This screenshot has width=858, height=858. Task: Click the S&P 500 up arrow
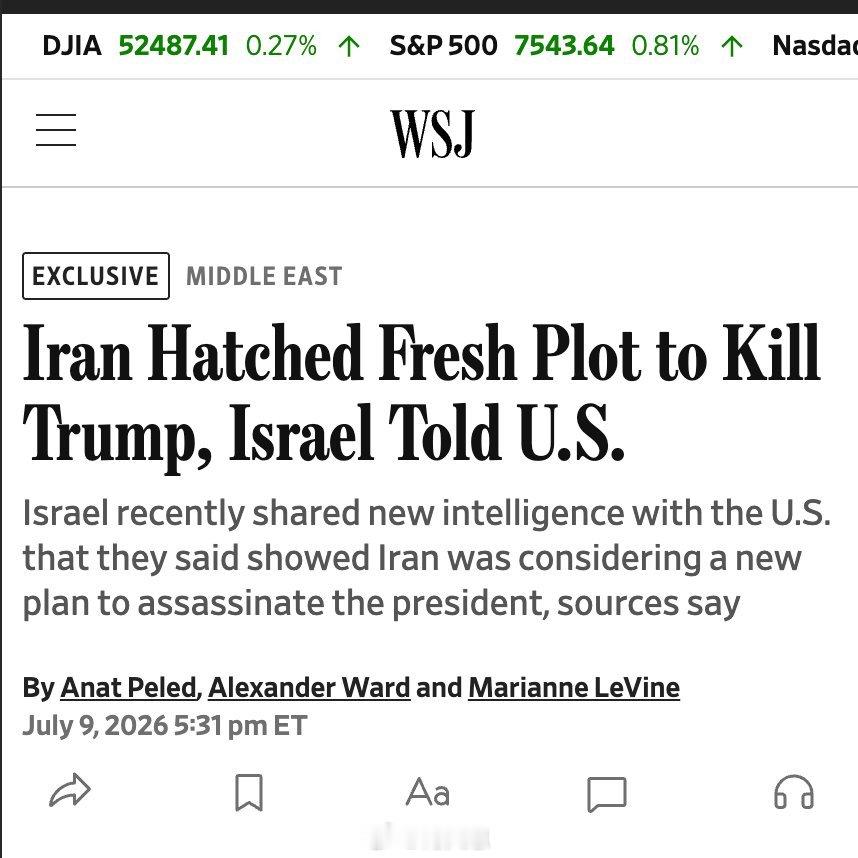[732, 46]
